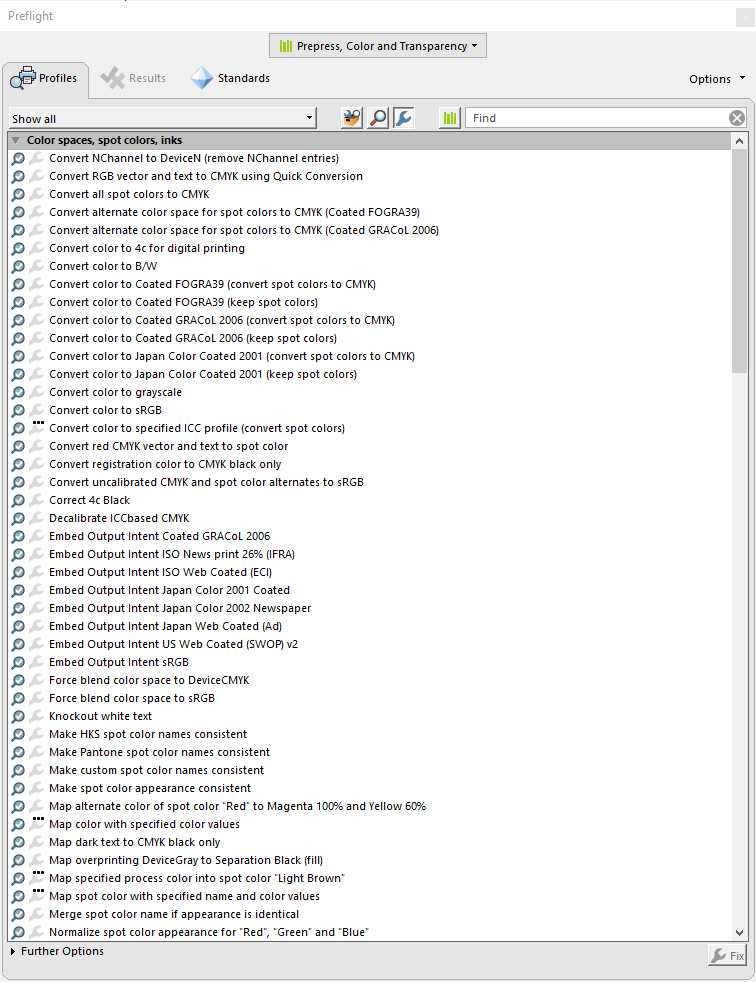Select Make Pantone spot color names consistent
The height and width of the screenshot is (982, 756).
click(160, 752)
